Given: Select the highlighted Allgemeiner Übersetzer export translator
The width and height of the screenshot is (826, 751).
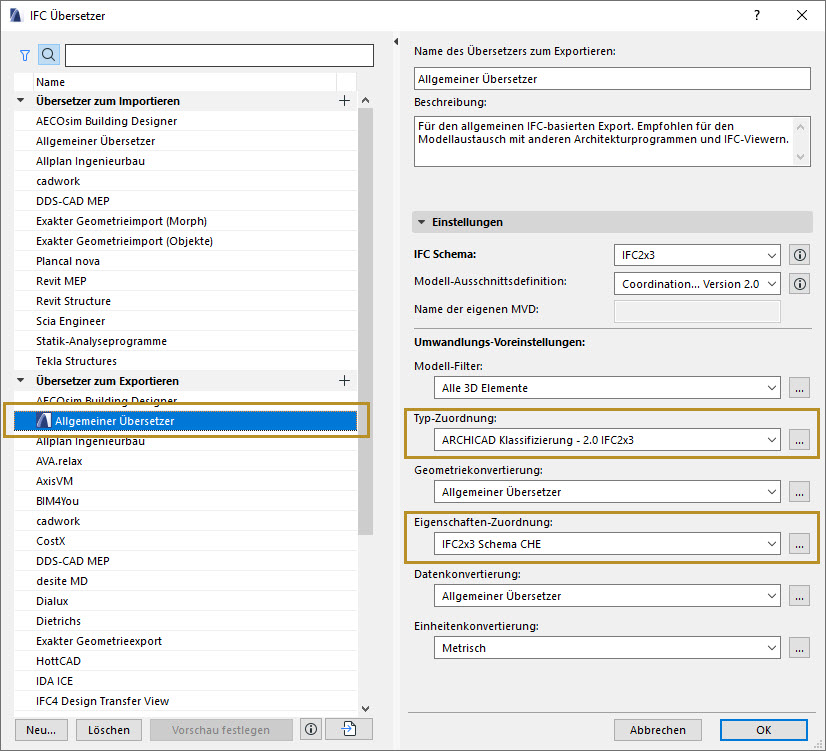Looking at the screenshot, I should 186,421.
